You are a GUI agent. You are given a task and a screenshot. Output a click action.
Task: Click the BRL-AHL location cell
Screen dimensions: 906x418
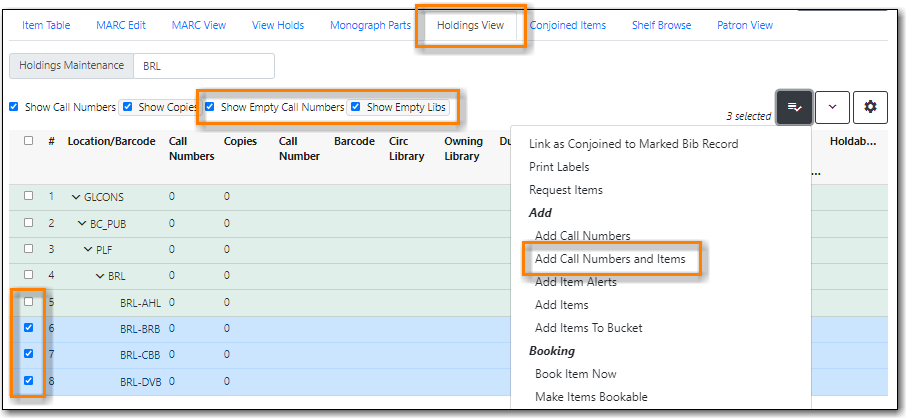click(140, 302)
